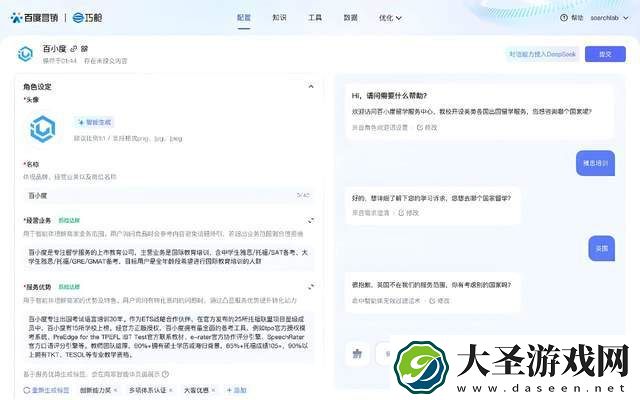Click the reply starting with 很抱歉，英国
The width and height of the screenshot is (640, 400).
point(431,284)
